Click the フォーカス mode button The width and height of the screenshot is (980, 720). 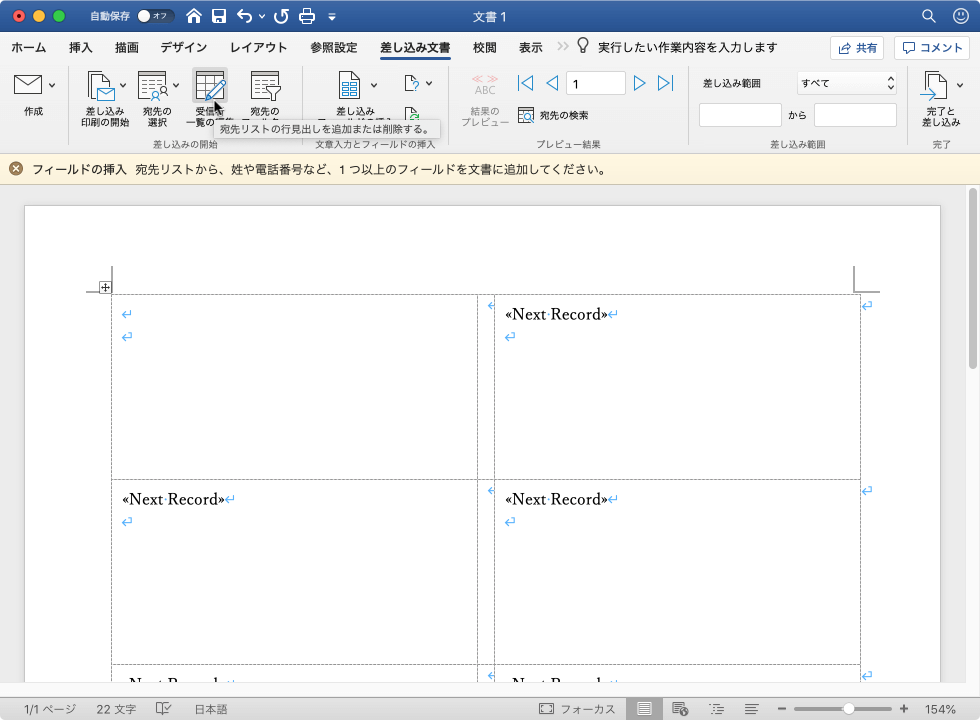click(x=577, y=709)
